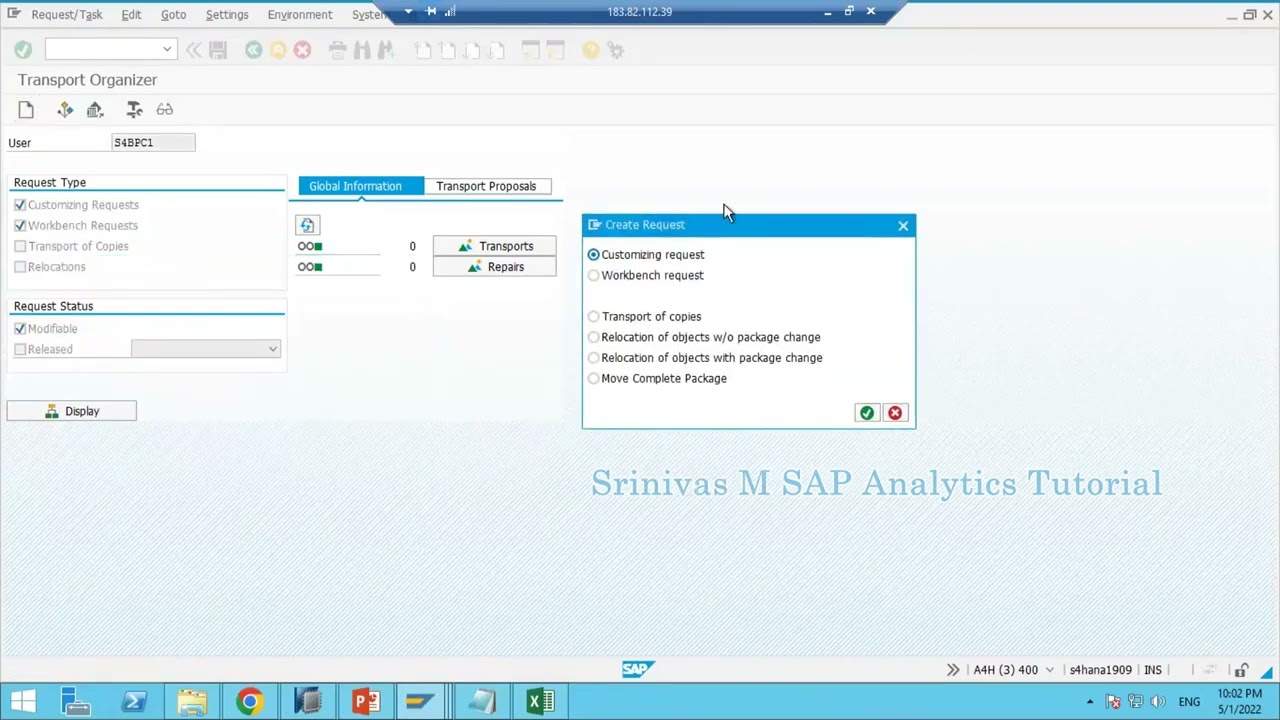Click the INS insert mode indicator
Image resolution: width=1280 pixels, height=720 pixels.
point(1153,670)
